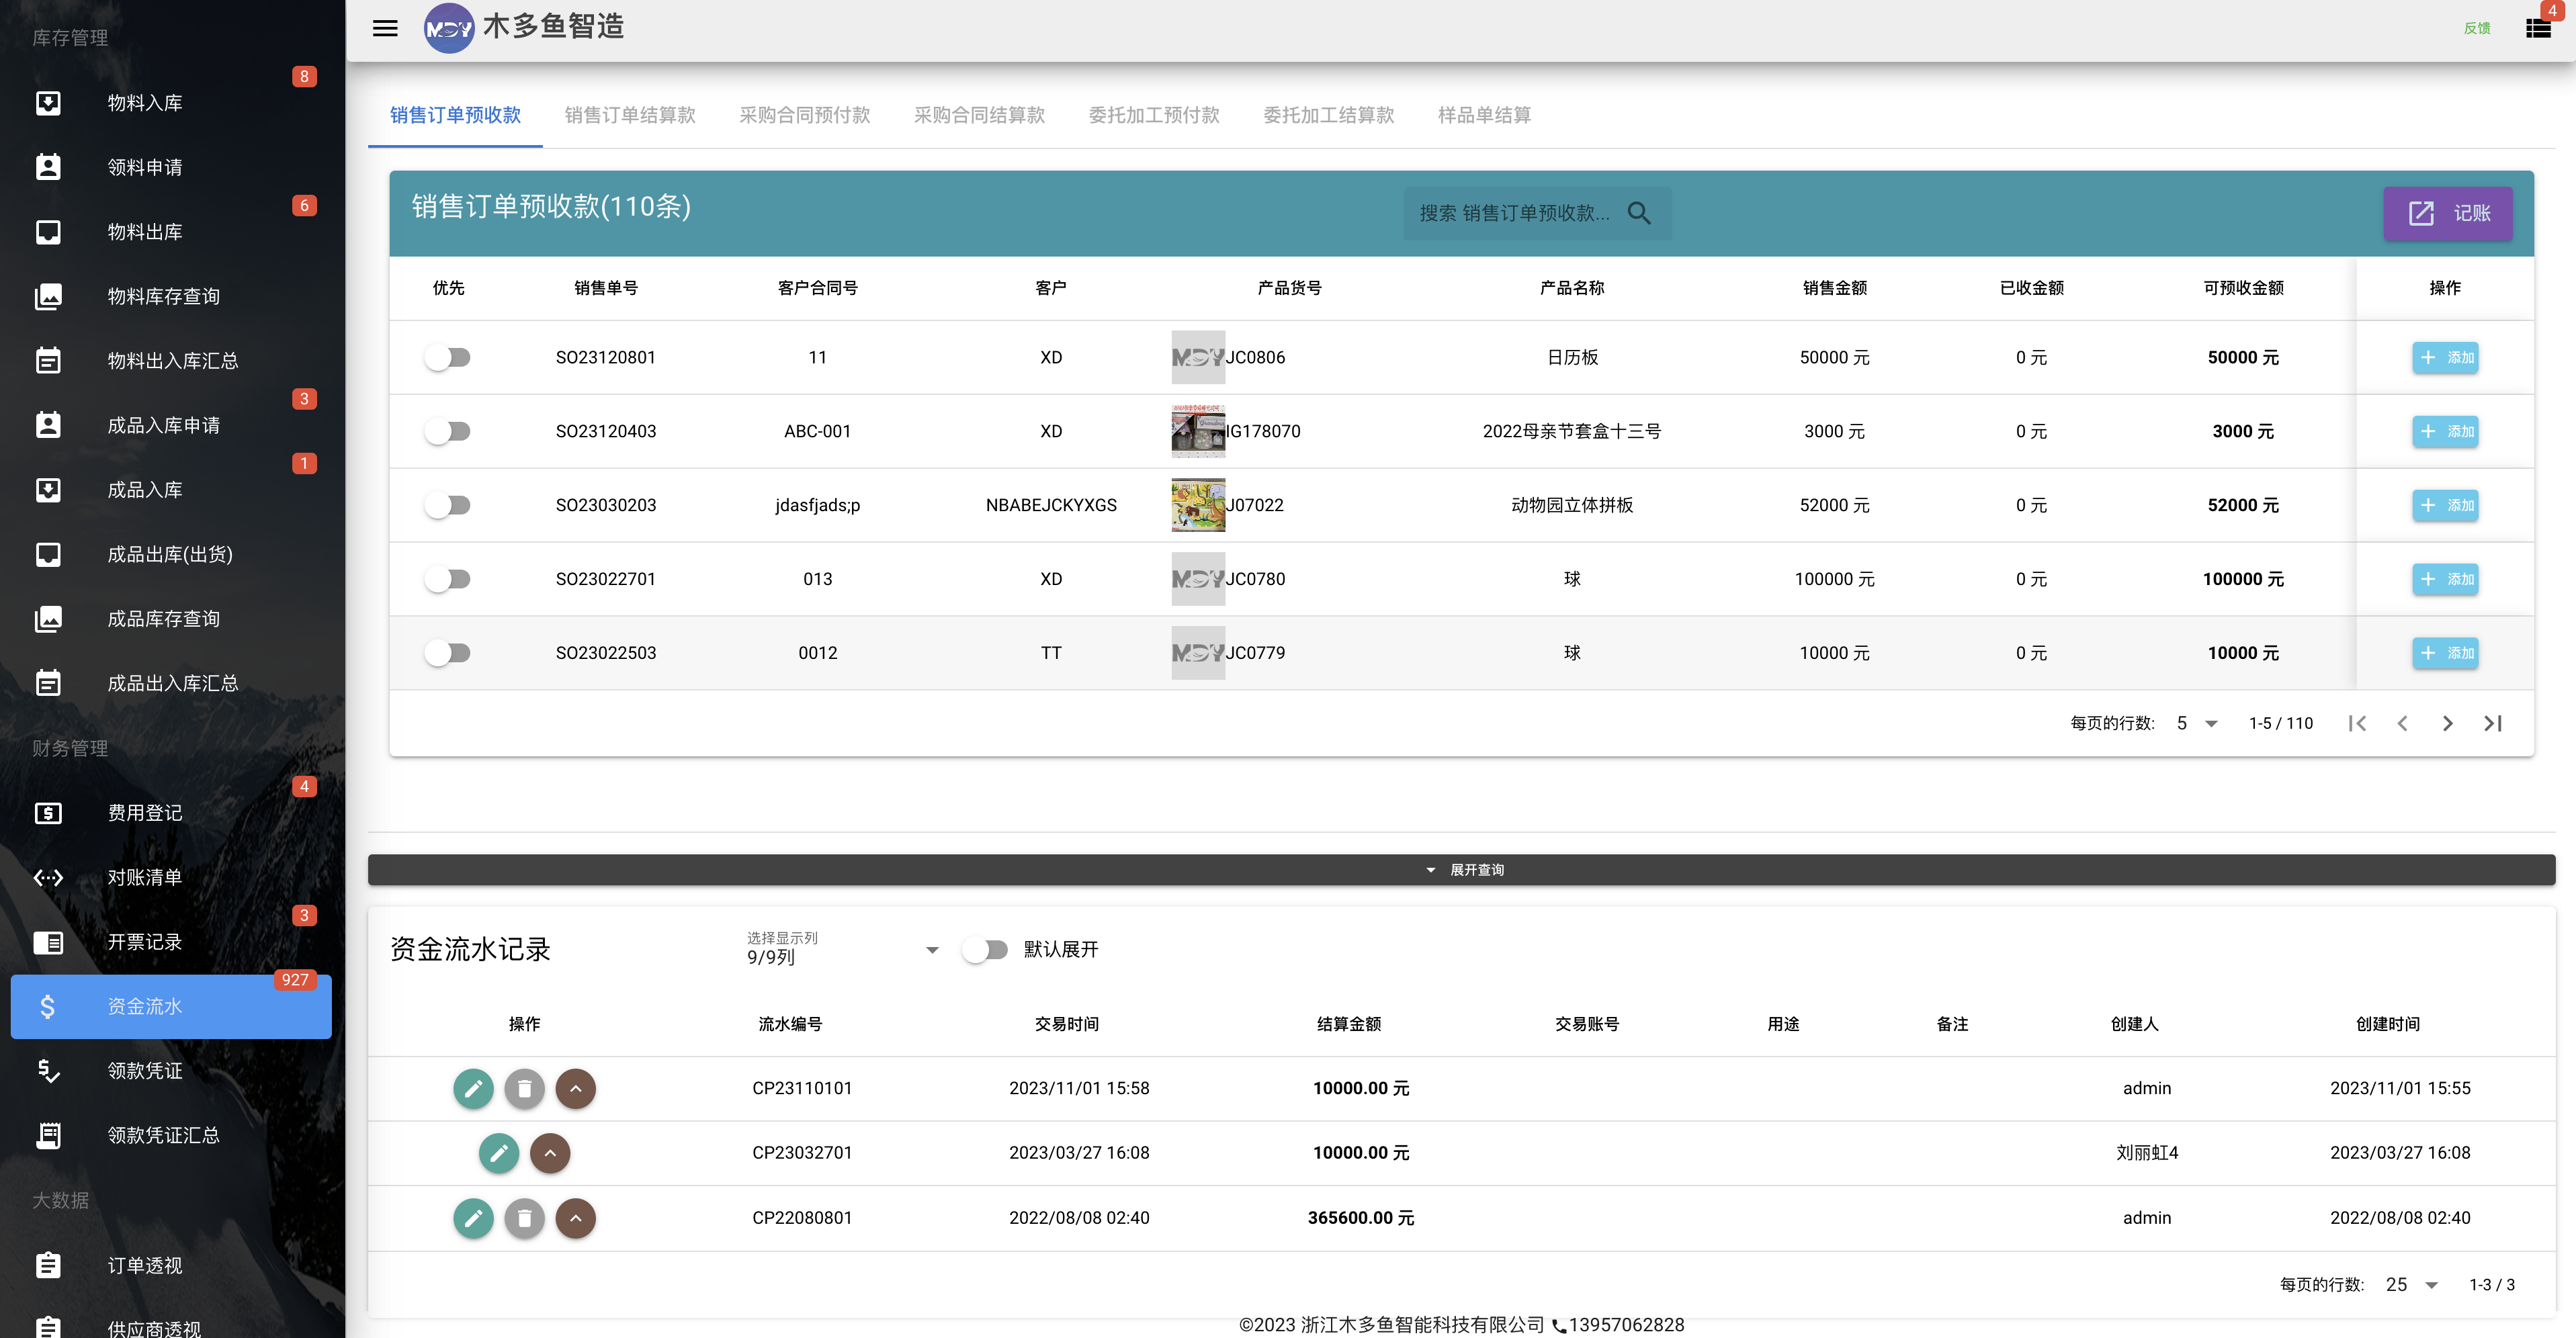Open the top-right list notifications icon
Screen dimensions: 2576x1338
pos(2538,28)
